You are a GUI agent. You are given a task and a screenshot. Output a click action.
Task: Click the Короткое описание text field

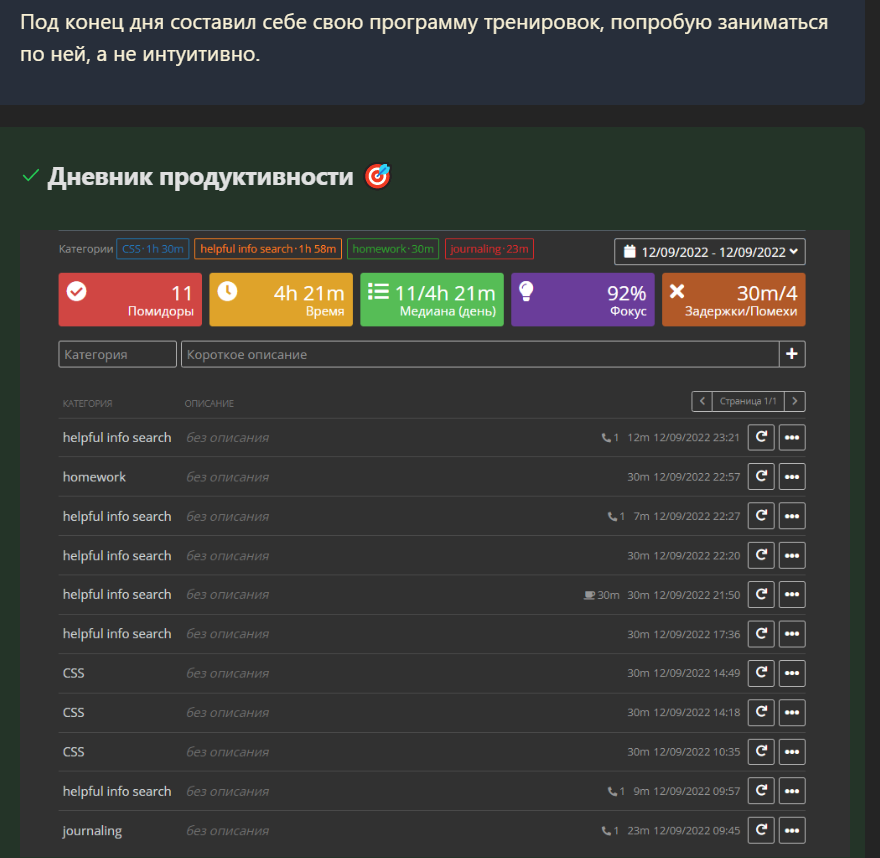480,354
